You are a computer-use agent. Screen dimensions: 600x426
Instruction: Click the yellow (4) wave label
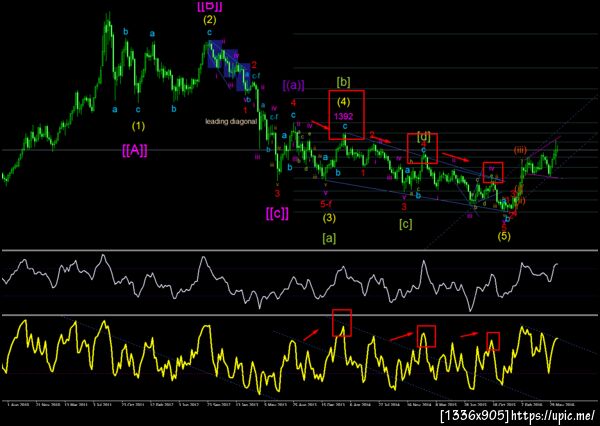point(344,103)
